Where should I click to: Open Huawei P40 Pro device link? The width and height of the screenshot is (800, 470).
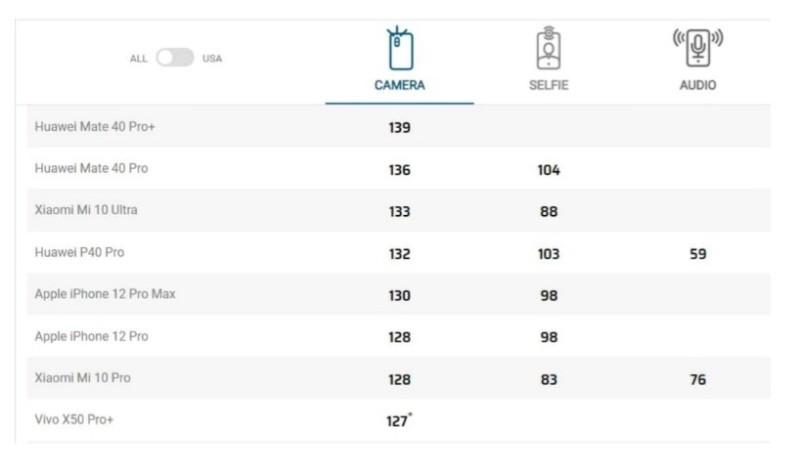[79, 253]
